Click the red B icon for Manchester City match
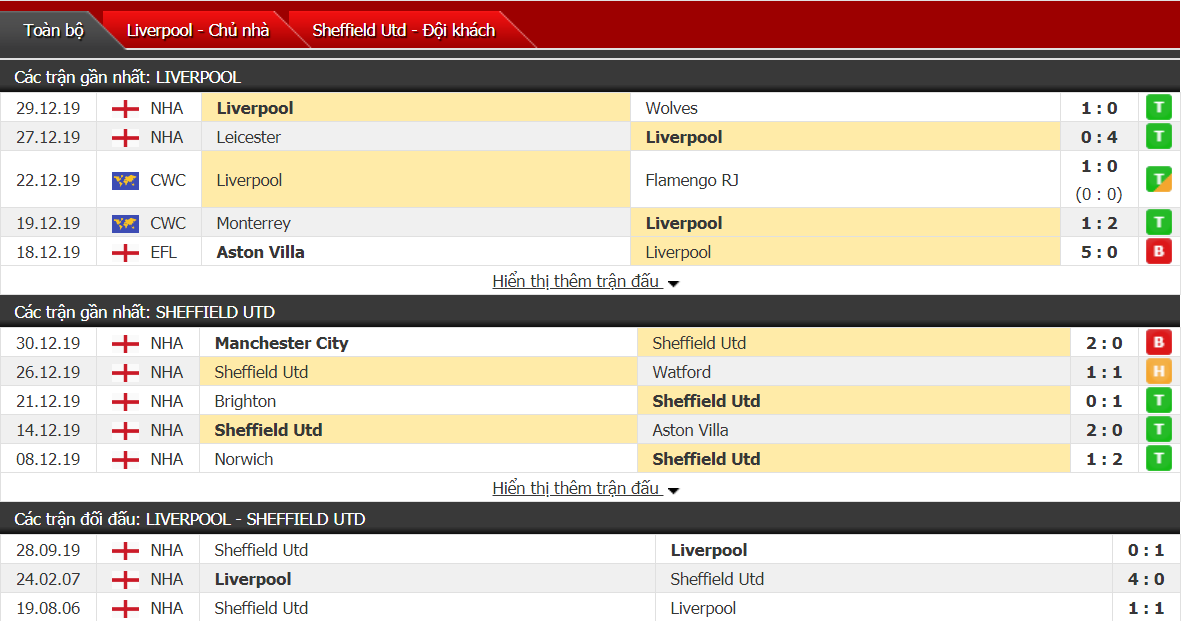Viewport: 1181px width, 621px height. tap(1158, 341)
